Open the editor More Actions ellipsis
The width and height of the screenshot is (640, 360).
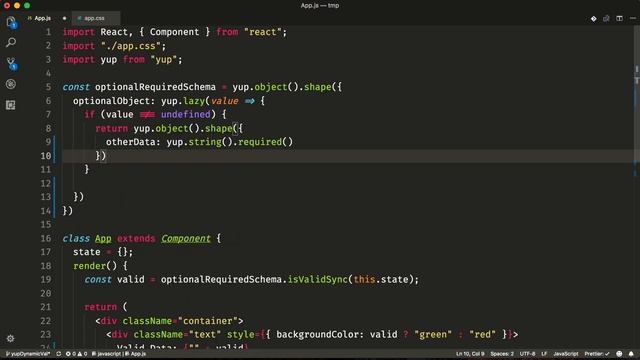pyautogui.click(x=633, y=18)
